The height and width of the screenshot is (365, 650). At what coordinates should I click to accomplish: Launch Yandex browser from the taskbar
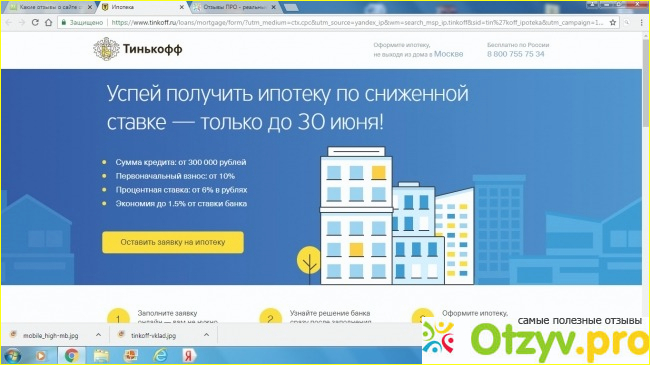(189, 356)
